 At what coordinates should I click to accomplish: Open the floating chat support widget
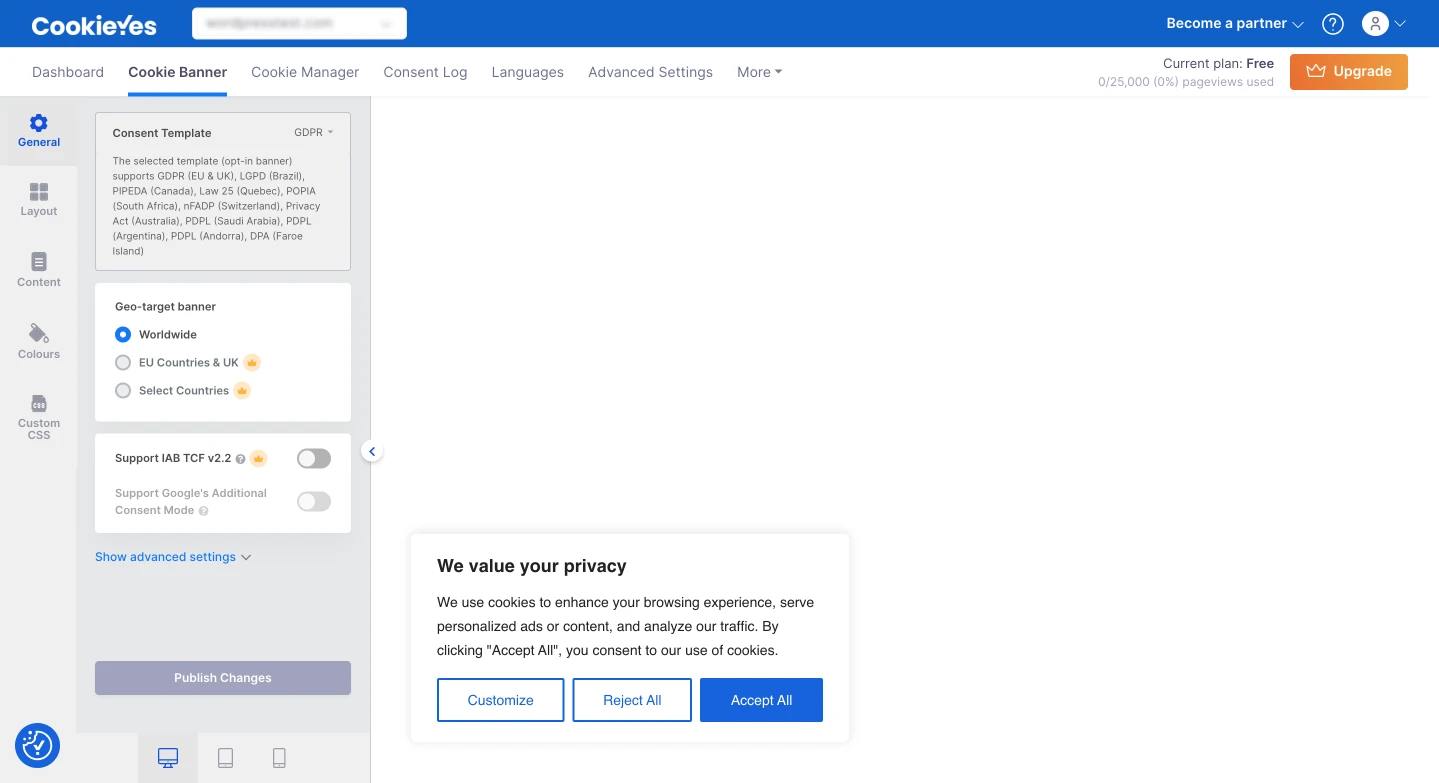(x=37, y=745)
